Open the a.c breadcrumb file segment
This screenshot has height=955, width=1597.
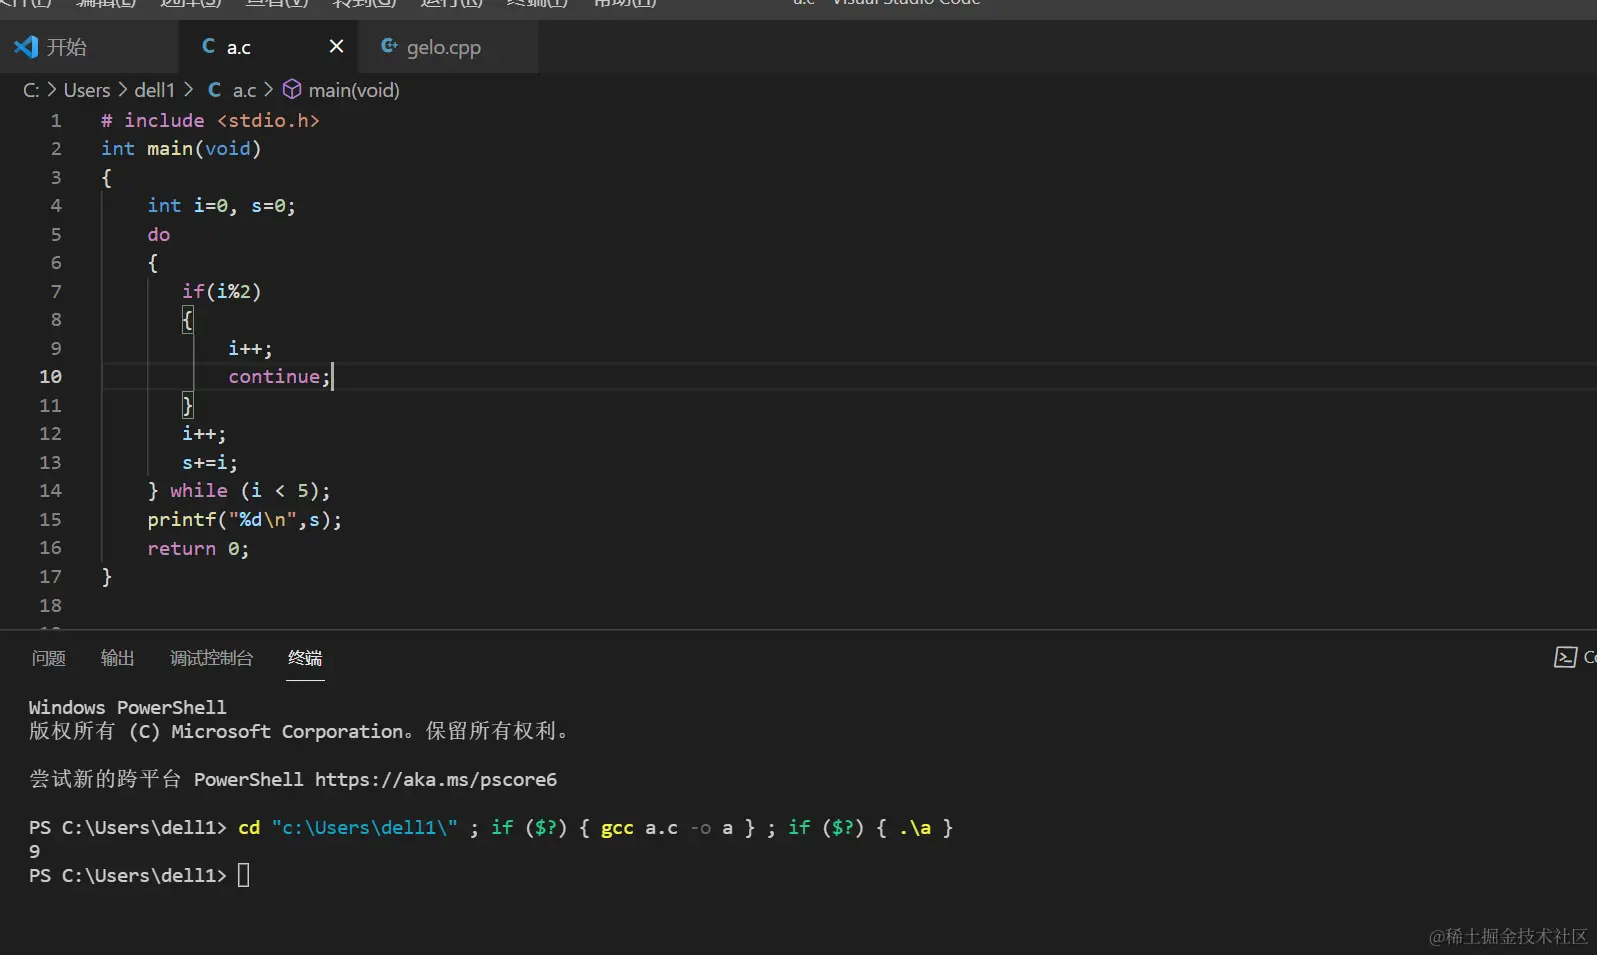pos(245,90)
